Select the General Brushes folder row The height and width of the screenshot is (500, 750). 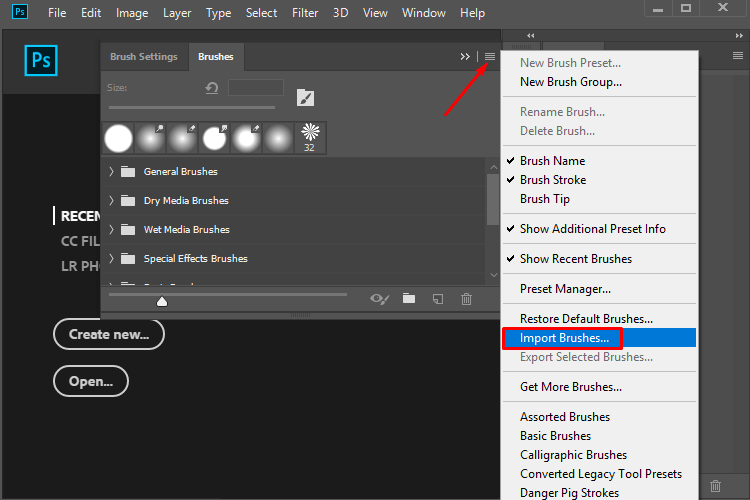click(294, 171)
